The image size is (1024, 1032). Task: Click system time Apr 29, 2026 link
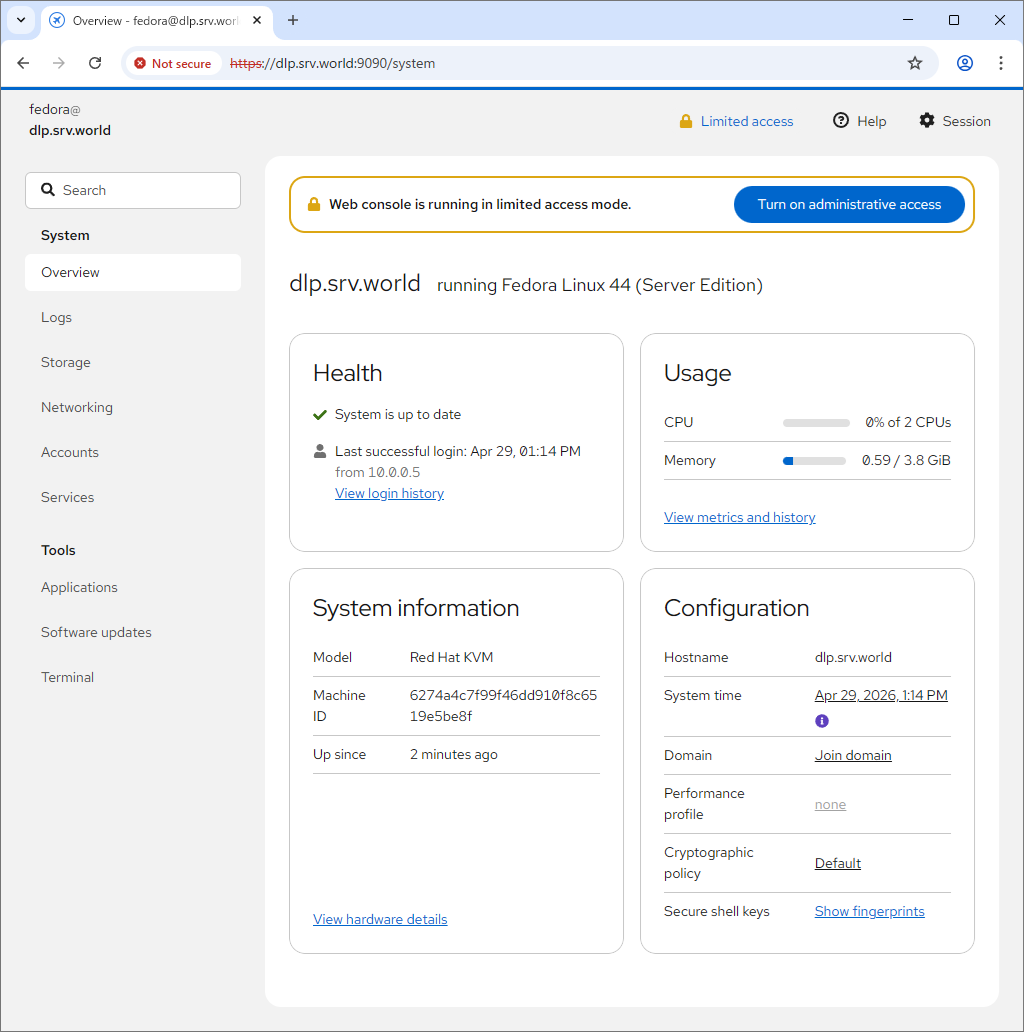pyautogui.click(x=881, y=696)
